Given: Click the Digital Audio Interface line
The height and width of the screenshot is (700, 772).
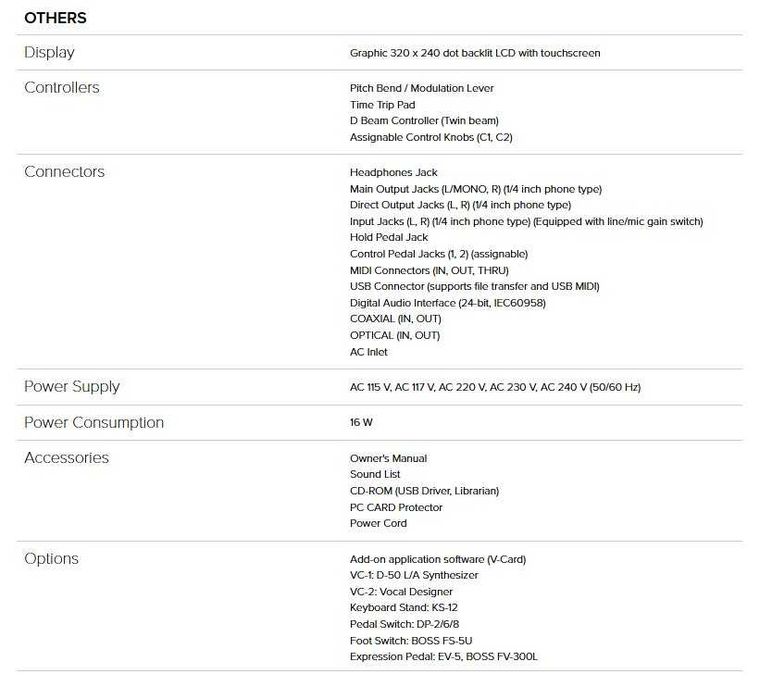Looking at the screenshot, I should 448,303.
